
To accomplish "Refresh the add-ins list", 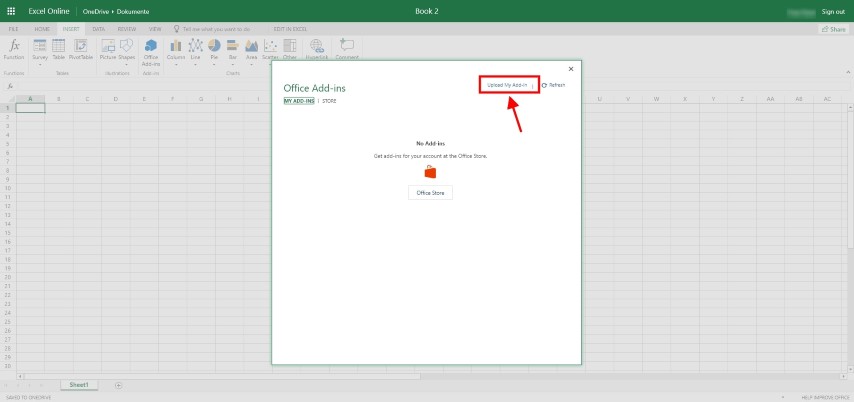I will pyautogui.click(x=553, y=85).
